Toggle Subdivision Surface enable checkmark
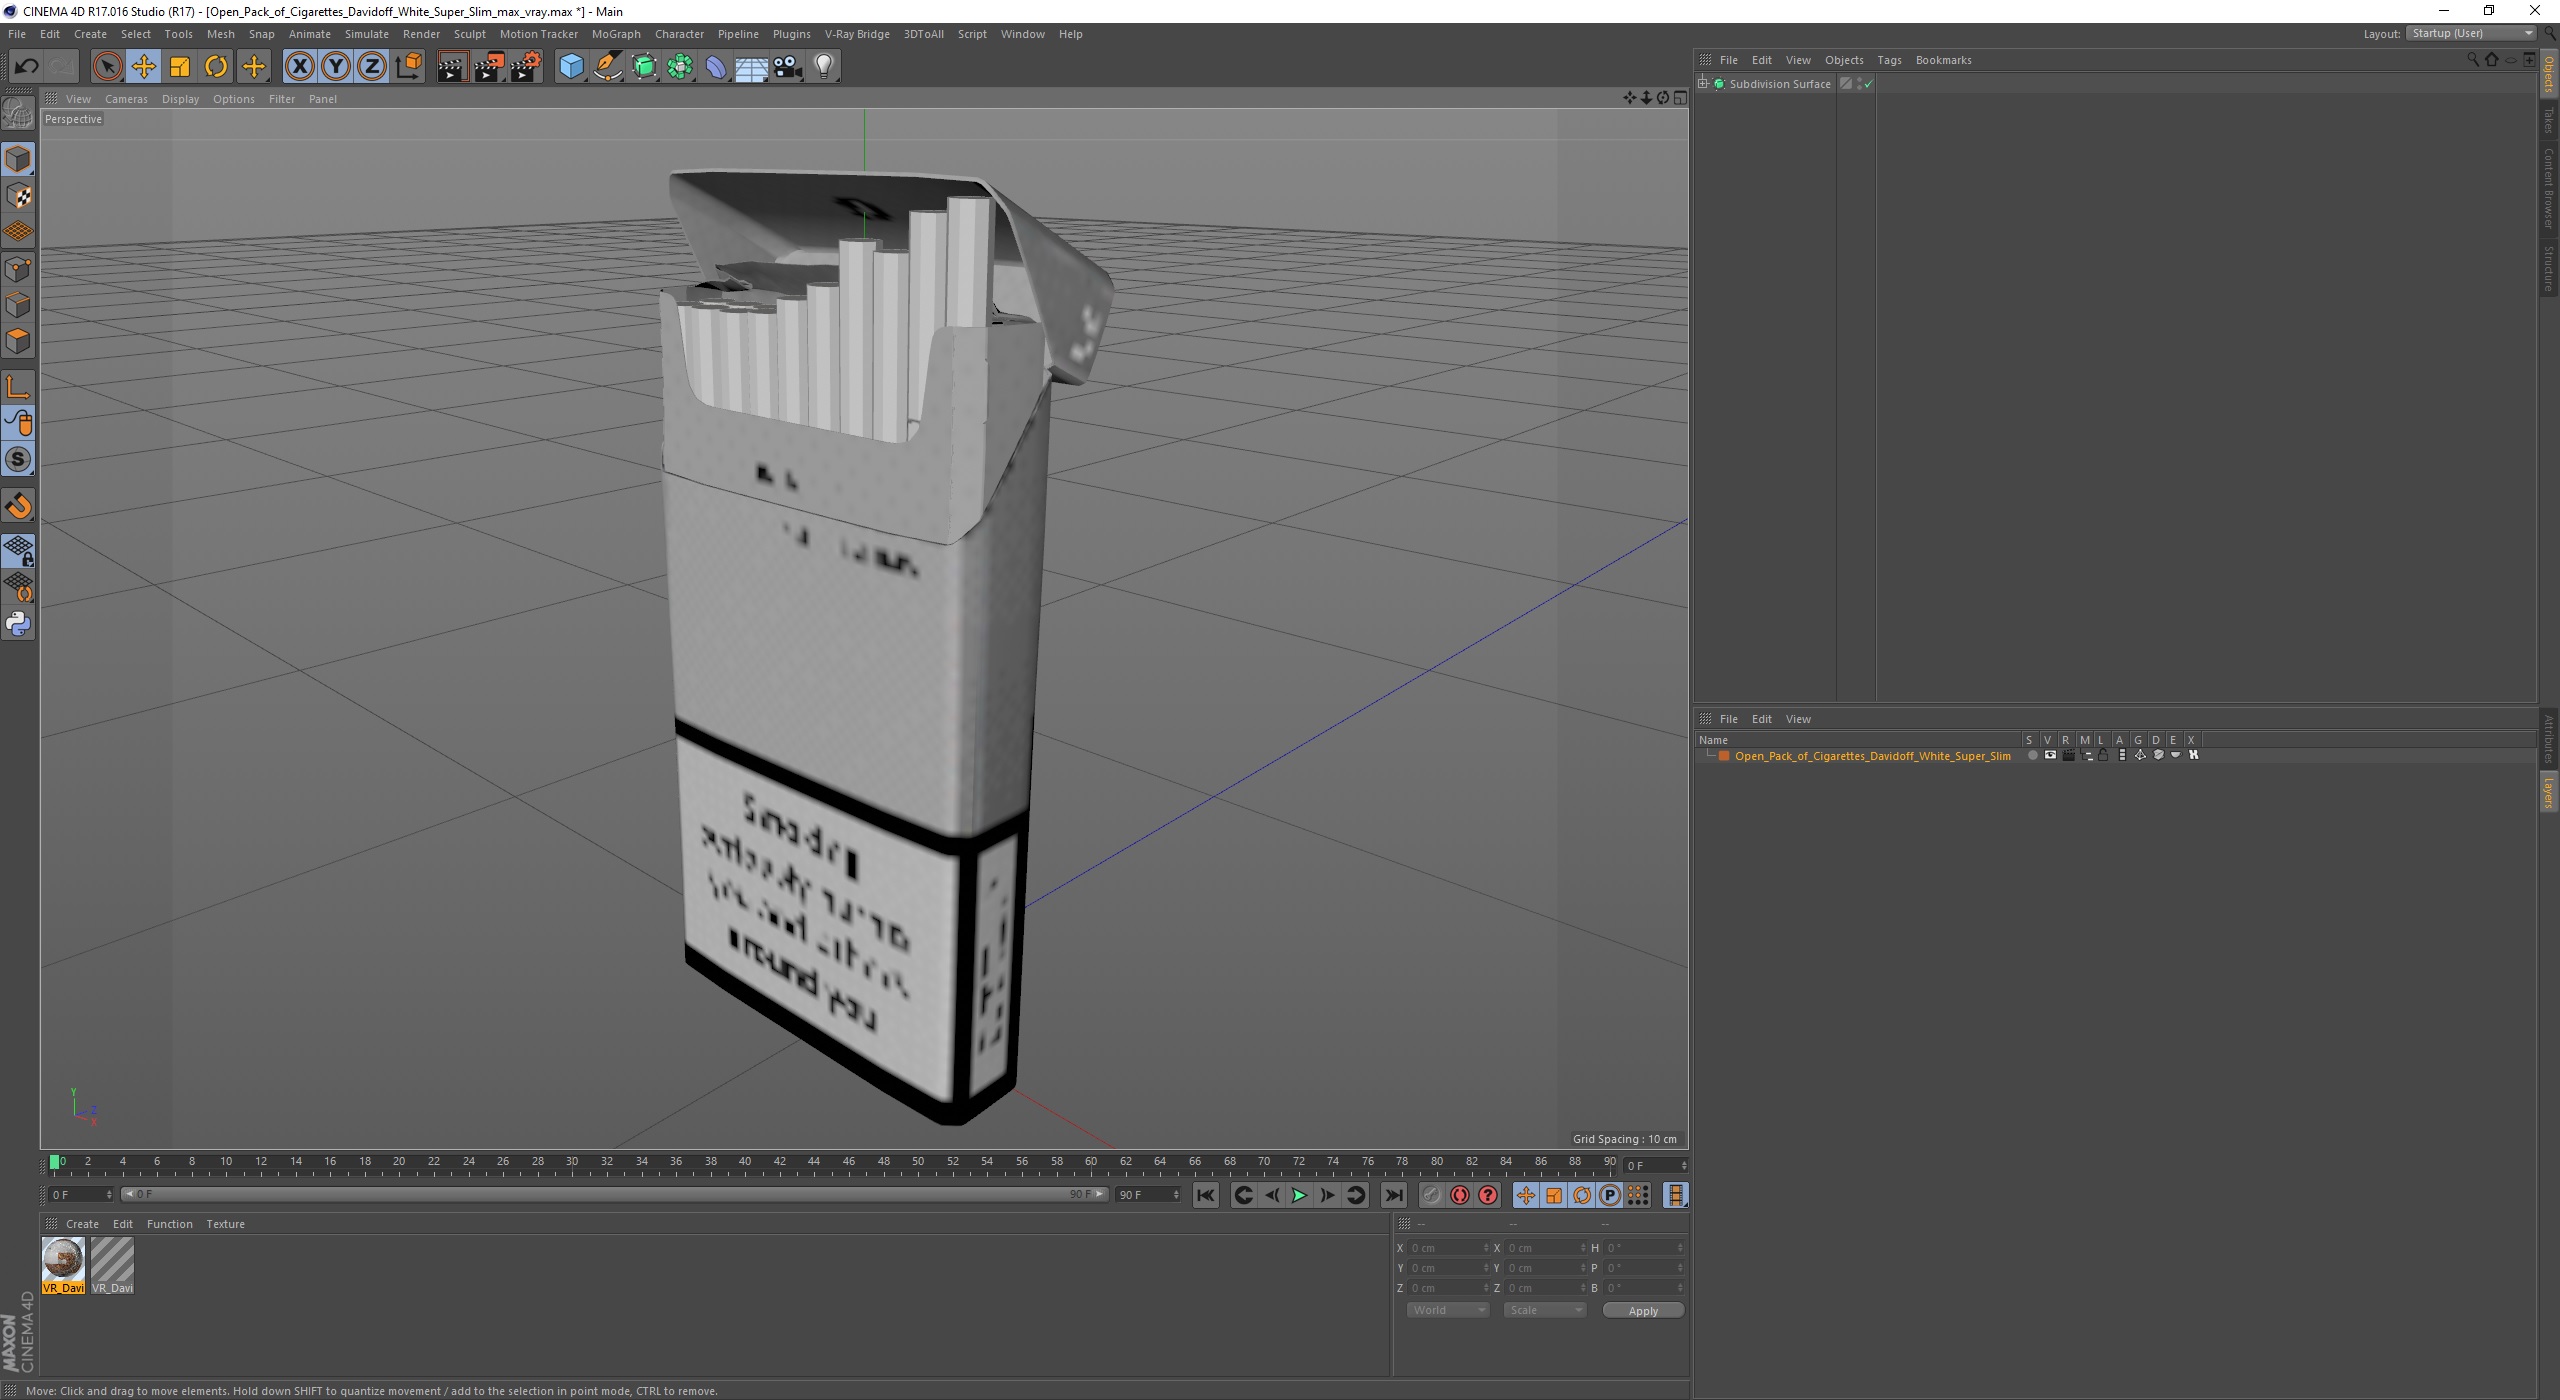This screenshot has width=2560, height=1400. (x=1868, y=85)
